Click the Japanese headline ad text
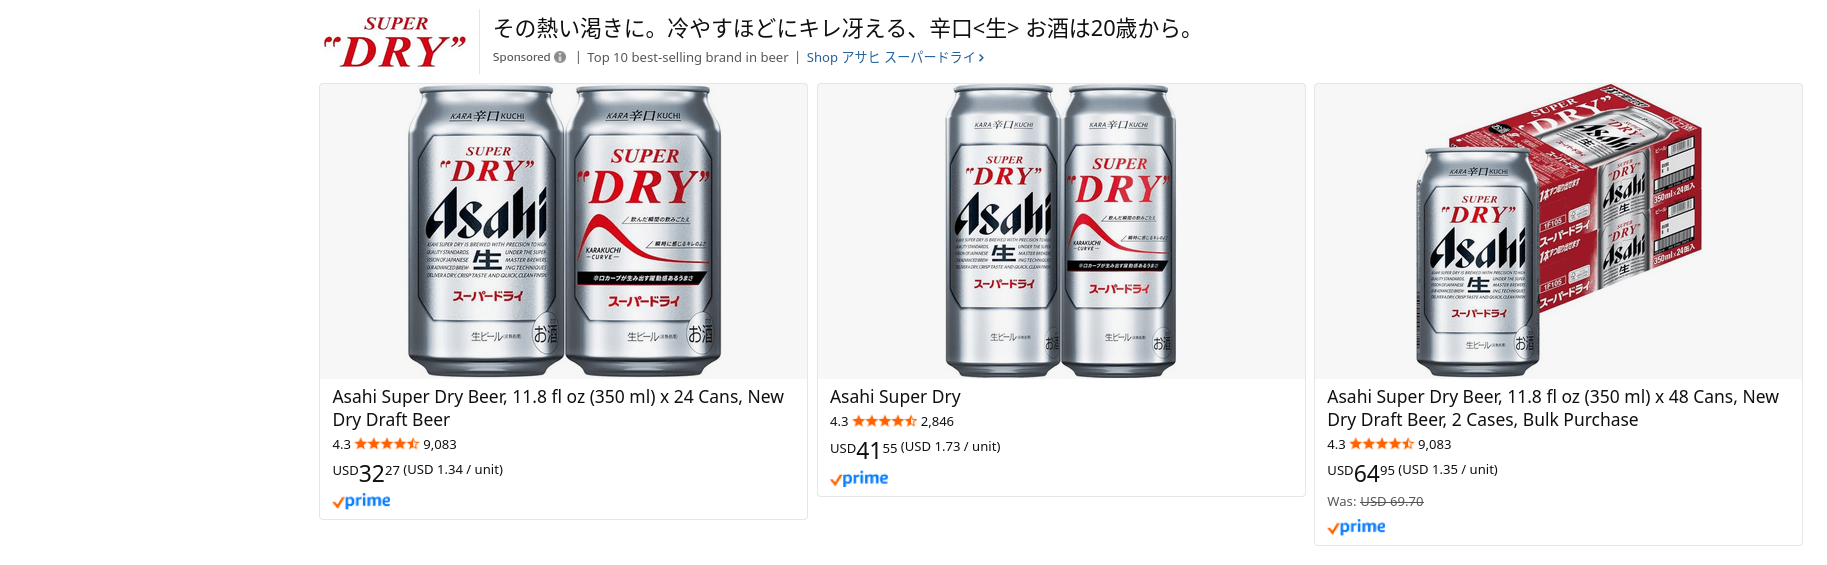Screen dimensions: 1827x565 tap(844, 28)
